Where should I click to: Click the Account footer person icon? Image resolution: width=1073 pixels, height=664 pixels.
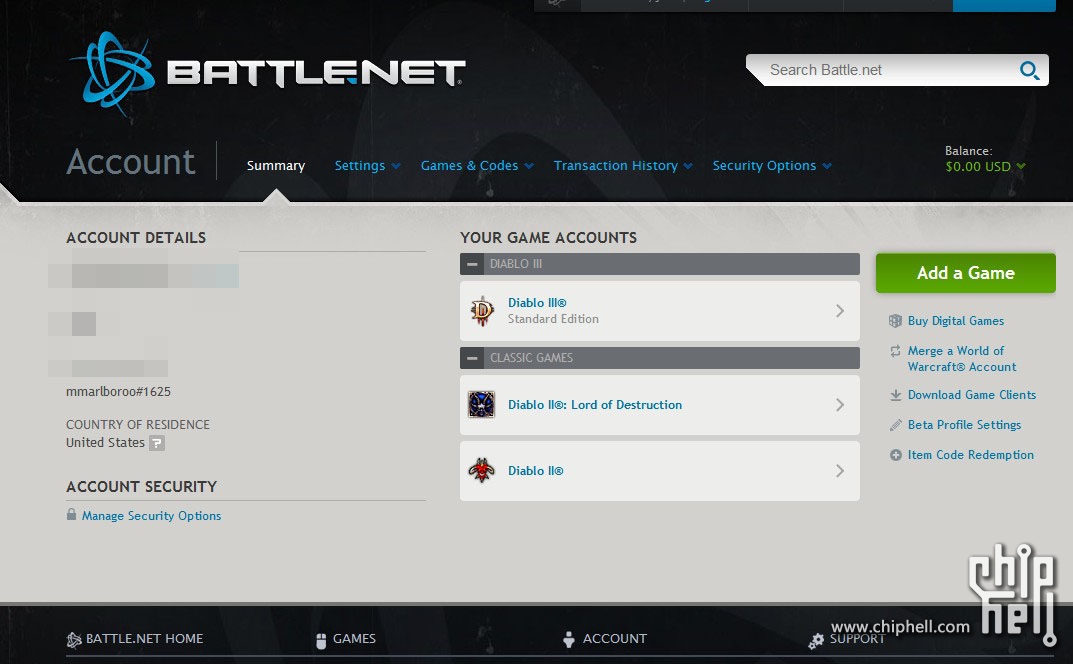[x=569, y=639]
